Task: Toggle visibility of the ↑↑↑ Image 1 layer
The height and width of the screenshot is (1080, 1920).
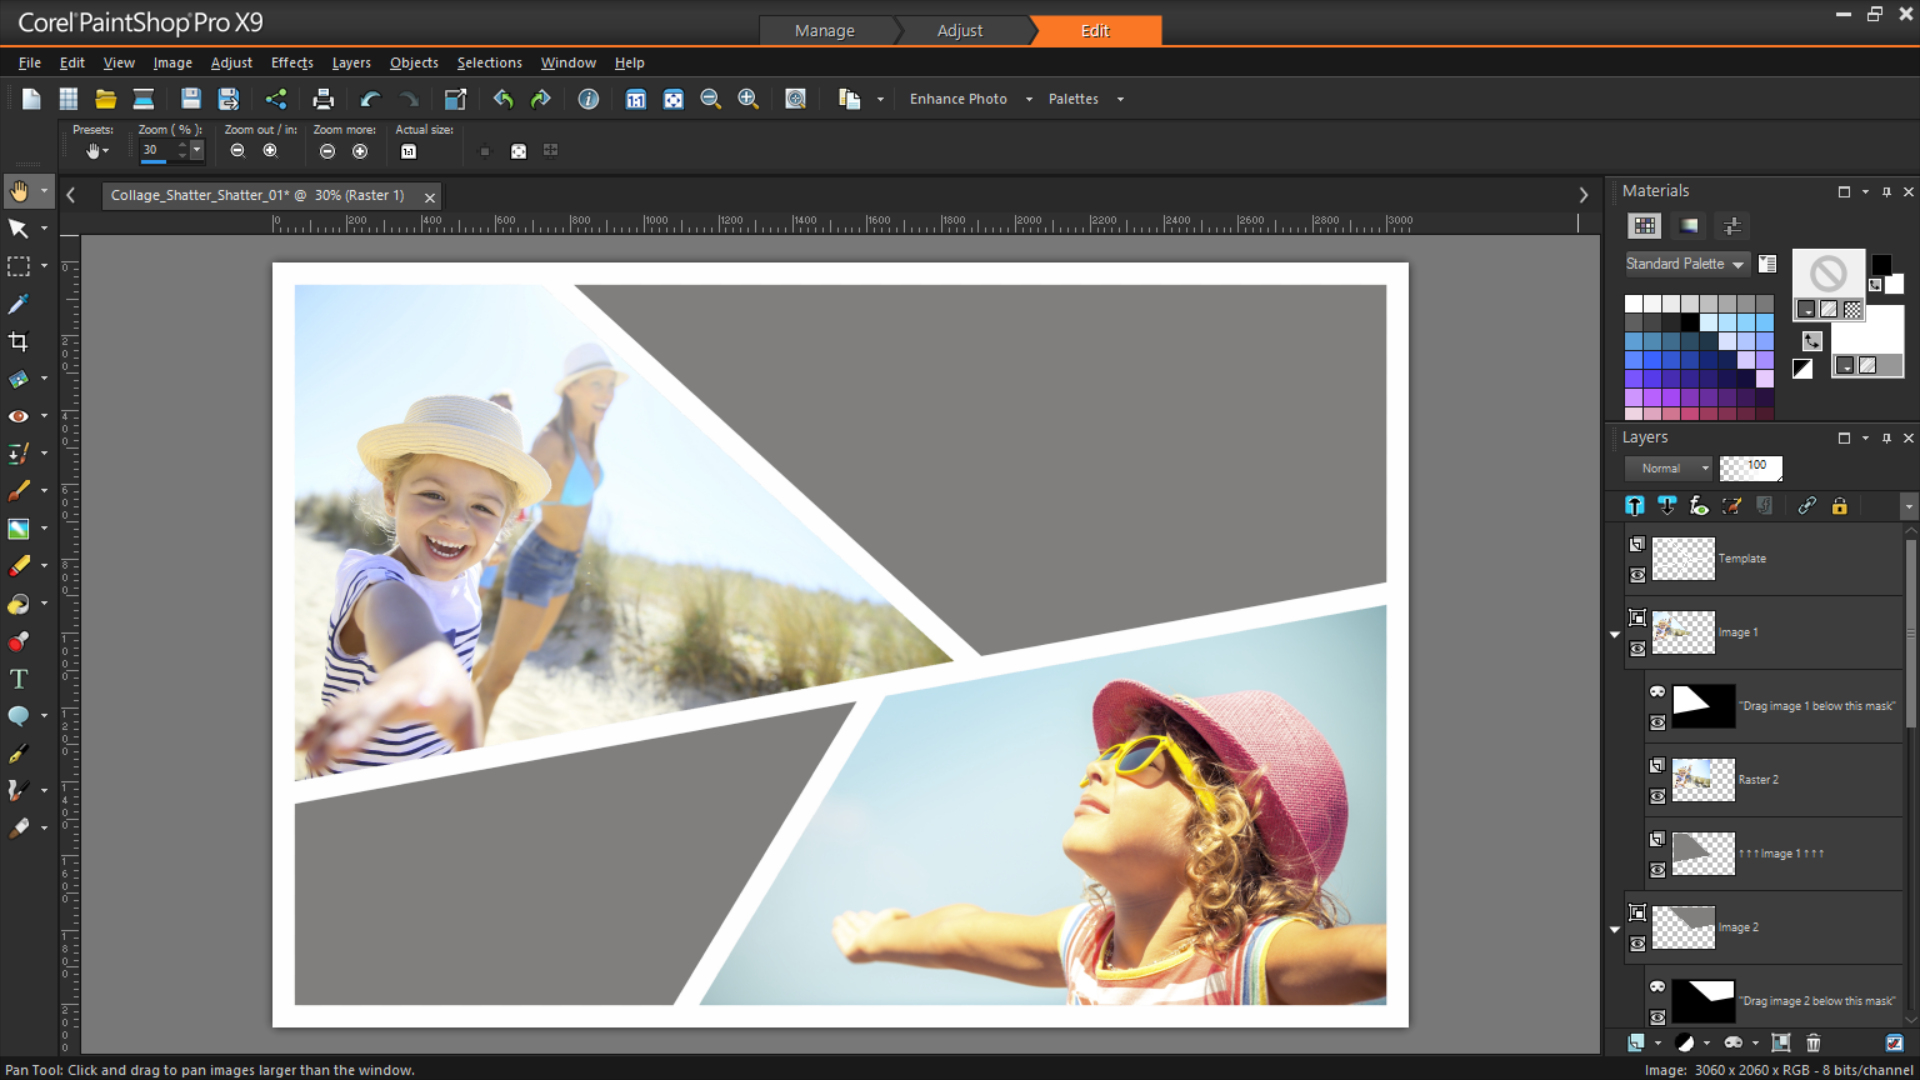Action: click(x=1657, y=870)
